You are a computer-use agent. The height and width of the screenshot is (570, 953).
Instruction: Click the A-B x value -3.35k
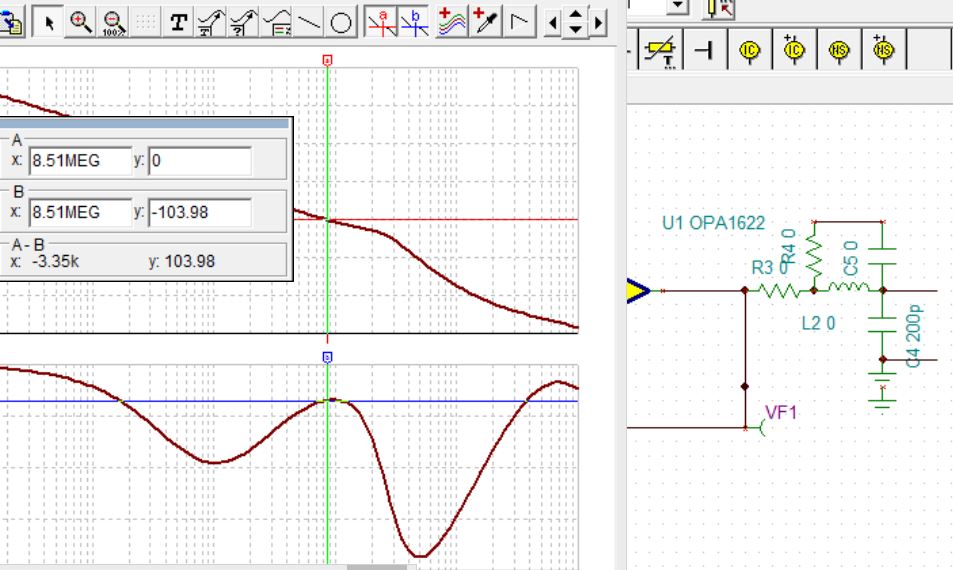55,262
